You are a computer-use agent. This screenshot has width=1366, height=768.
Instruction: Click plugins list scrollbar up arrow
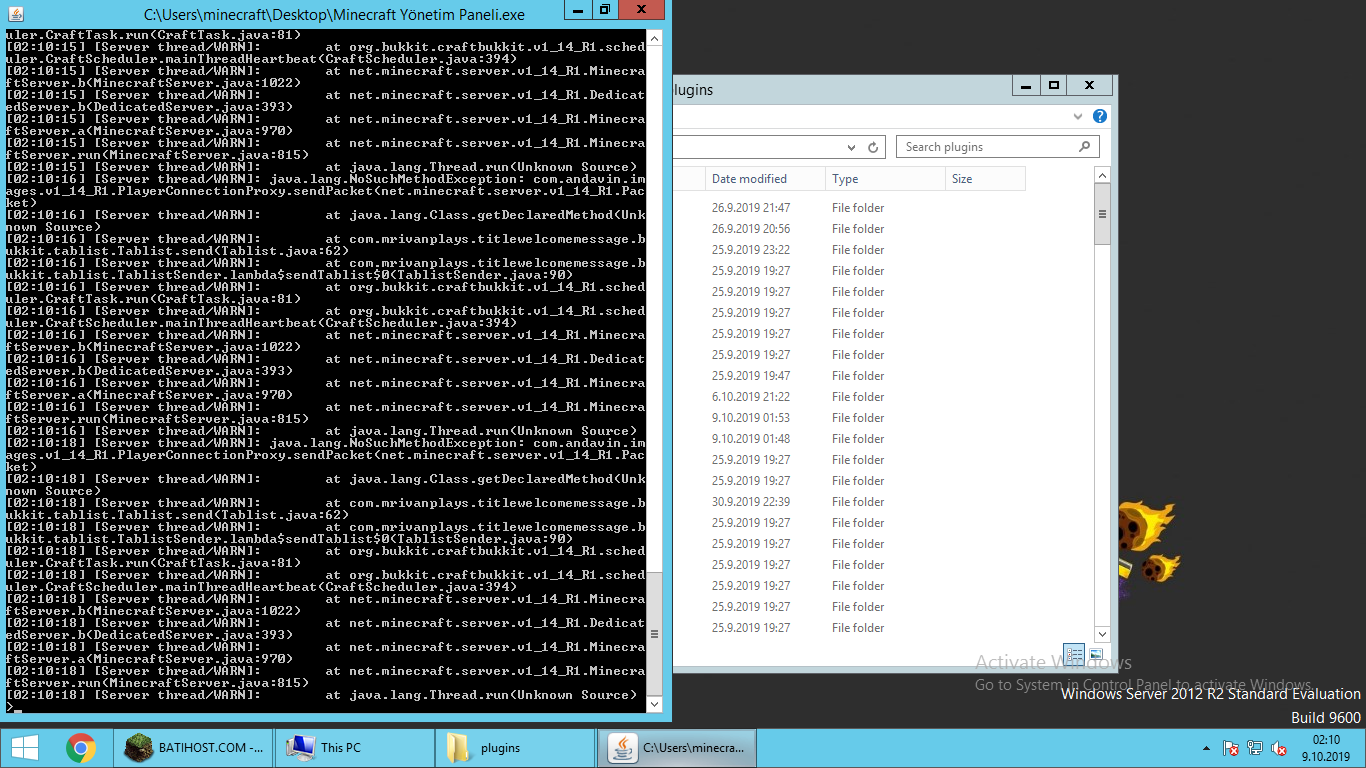click(1102, 175)
